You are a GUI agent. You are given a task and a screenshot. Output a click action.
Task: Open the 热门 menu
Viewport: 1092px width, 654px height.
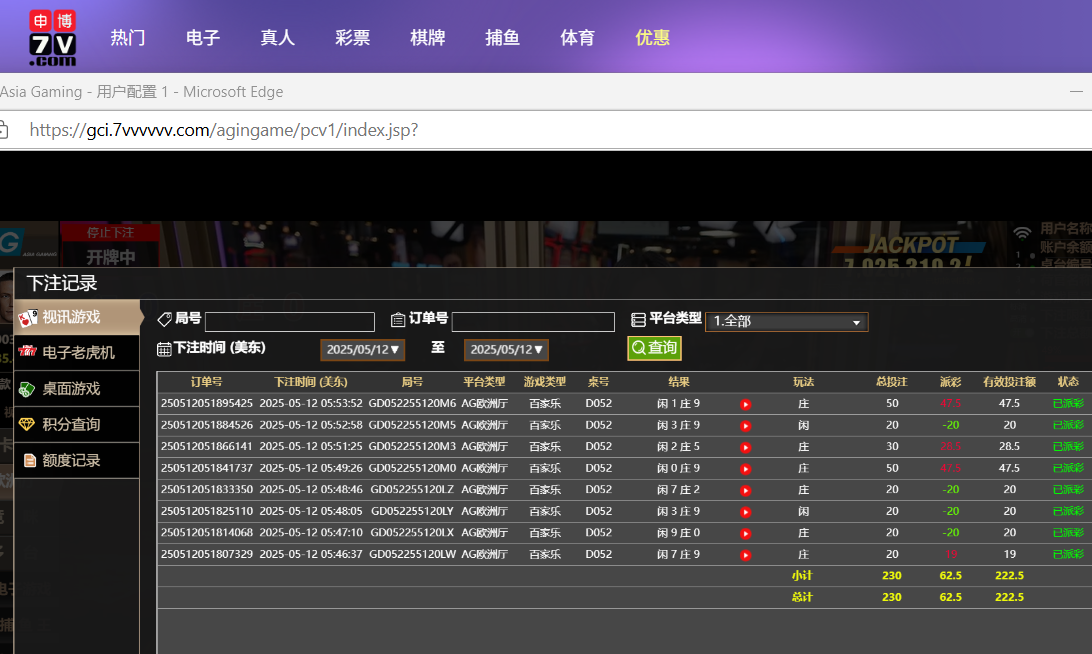(128, 38)
